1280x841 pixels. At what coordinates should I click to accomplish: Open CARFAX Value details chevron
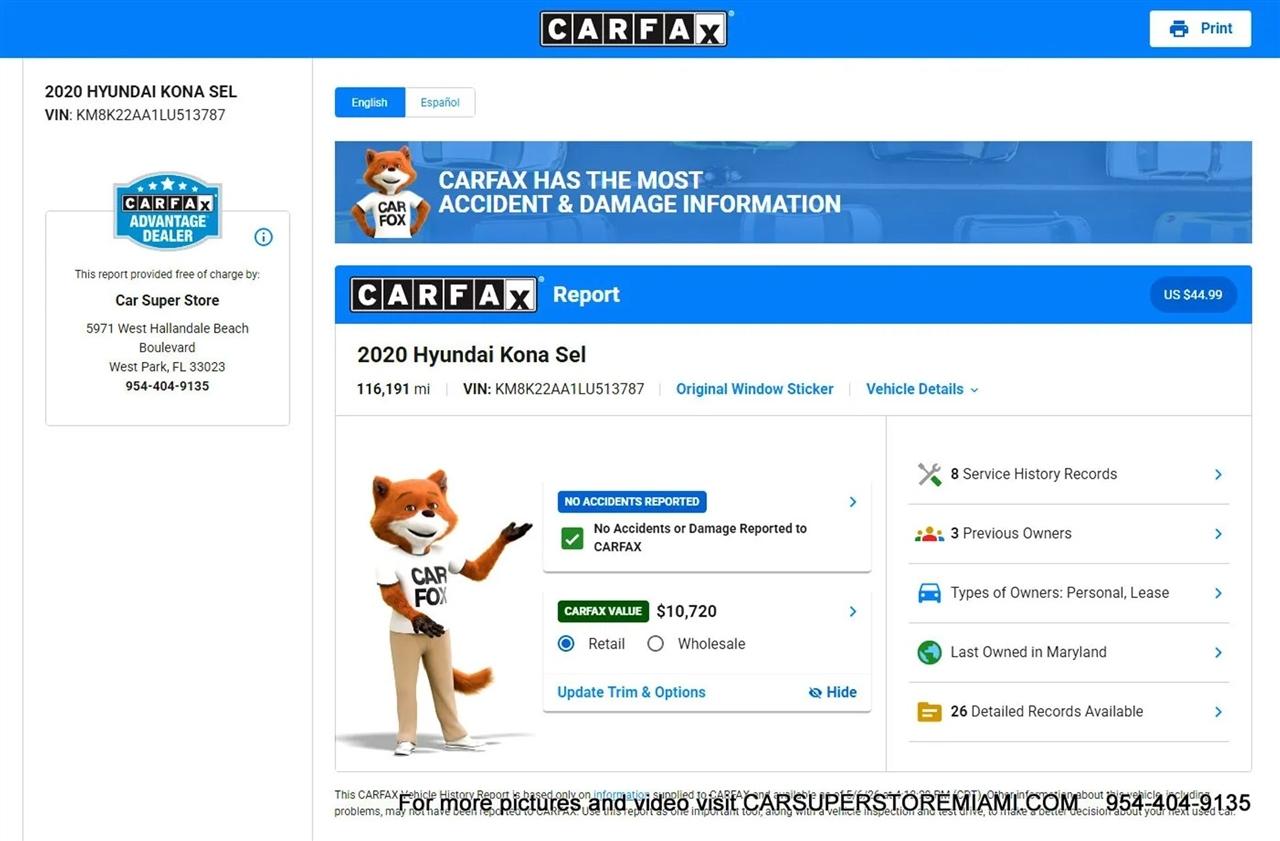pos(852,611)
